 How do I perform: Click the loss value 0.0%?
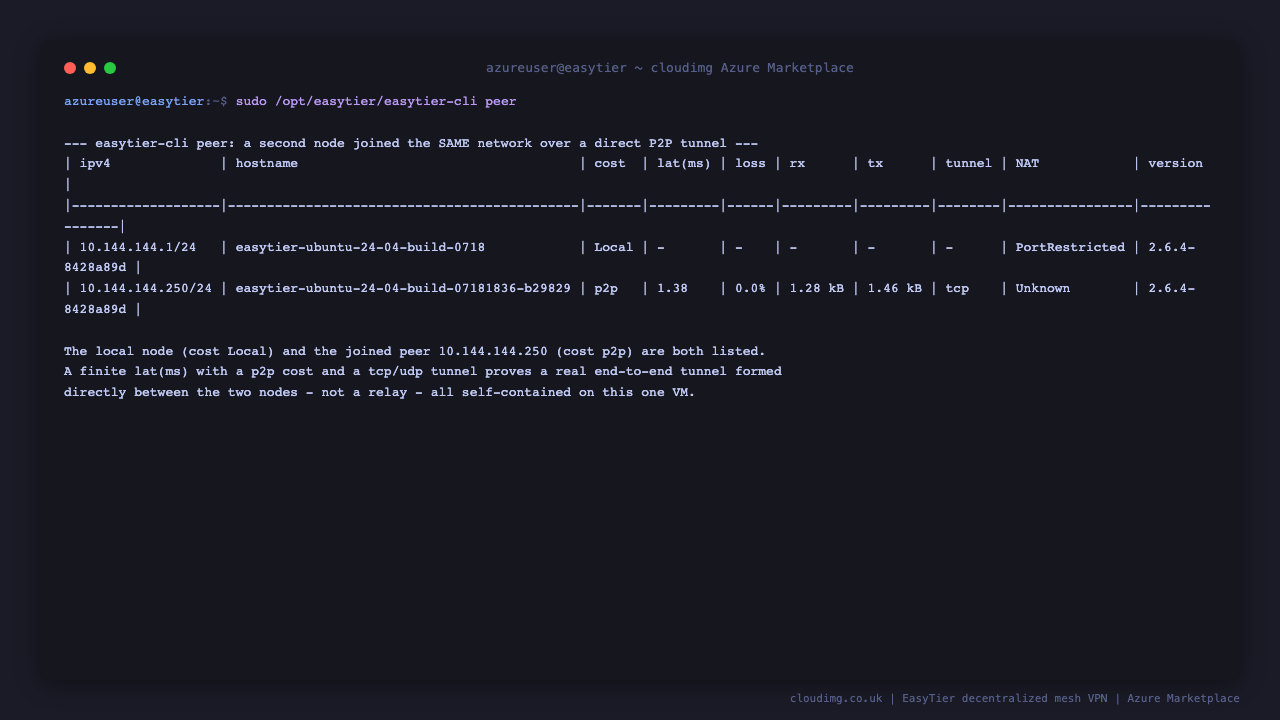point(751,288)
